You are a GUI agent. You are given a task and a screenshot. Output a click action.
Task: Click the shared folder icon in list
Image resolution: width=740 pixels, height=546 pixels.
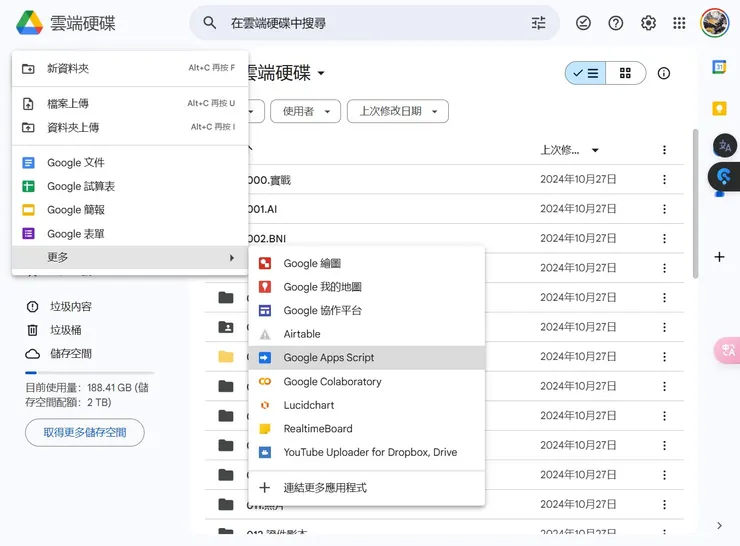226,327
